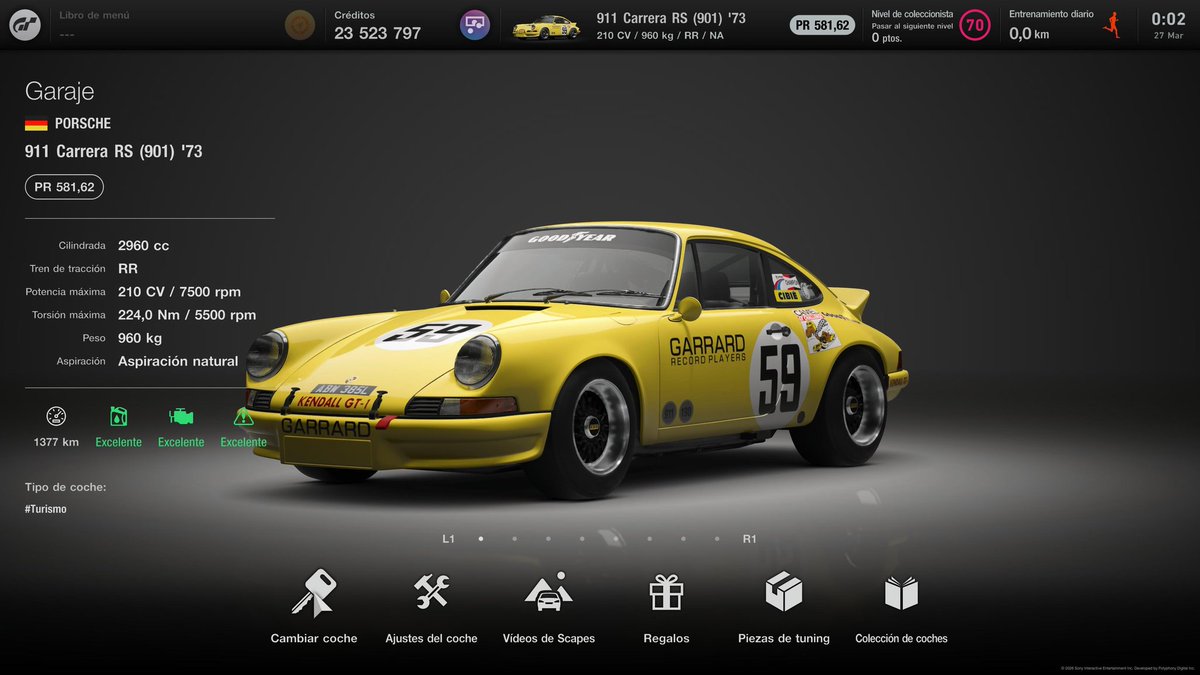Viewport: 1200px width, 675px height.
Task: Click the Cambiar coche key icon
Action: [314, 593]
